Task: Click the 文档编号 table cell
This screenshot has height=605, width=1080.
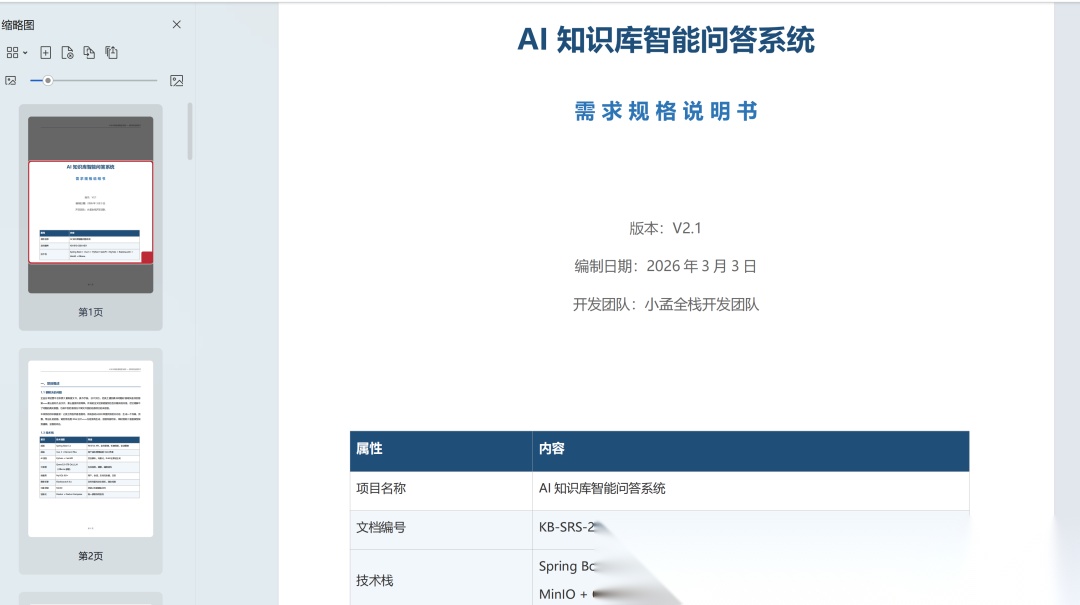Action: 441,530
